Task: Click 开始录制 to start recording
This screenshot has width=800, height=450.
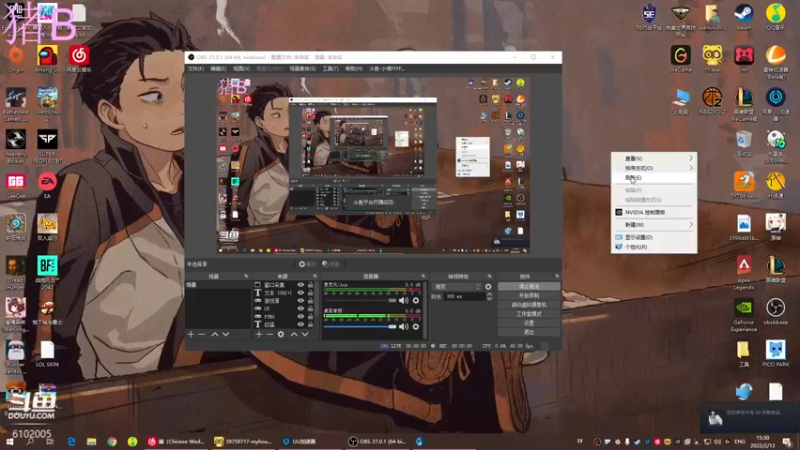Action: pyautogui.click(x=529, y=295)
